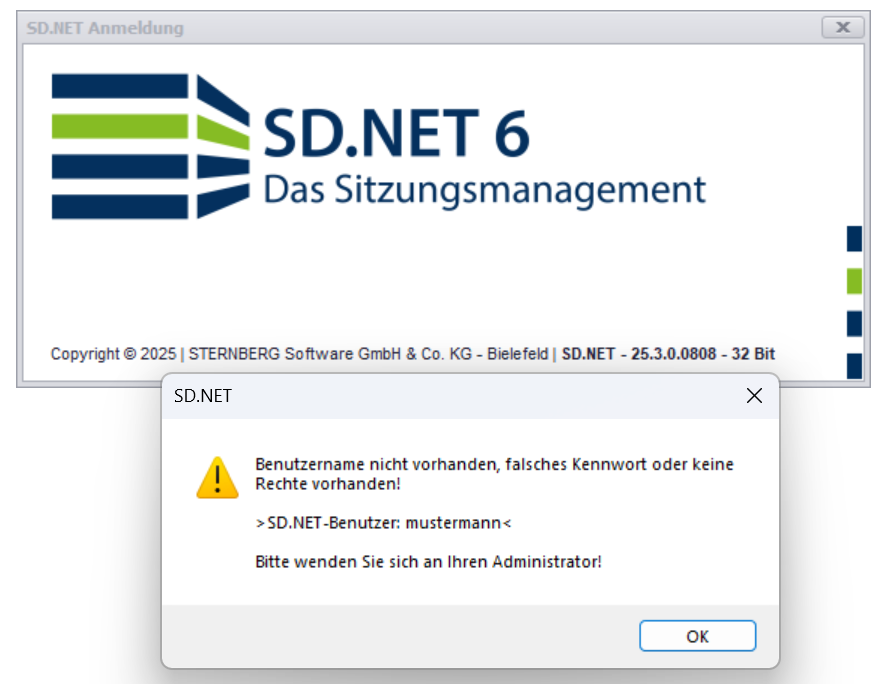Viewport: 879px width, 684px height.
Task: Click the topmost dark blue square on the right edge
Action: point(854,238)
